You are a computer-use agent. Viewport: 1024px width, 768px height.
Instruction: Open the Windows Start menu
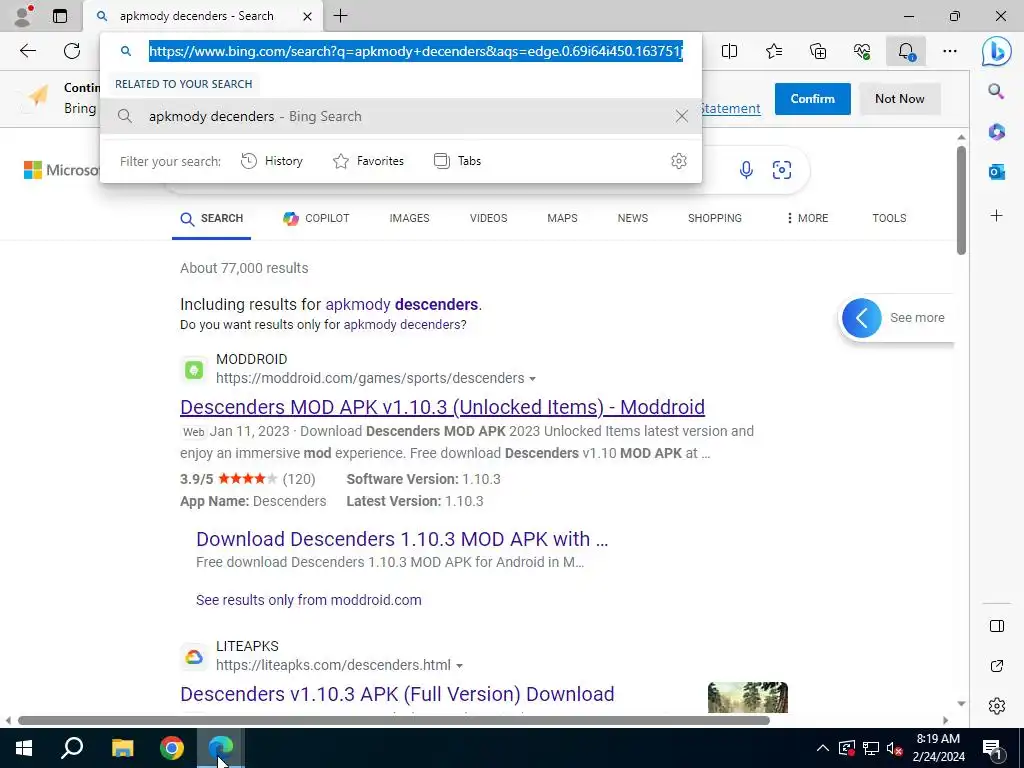(24, 748)
